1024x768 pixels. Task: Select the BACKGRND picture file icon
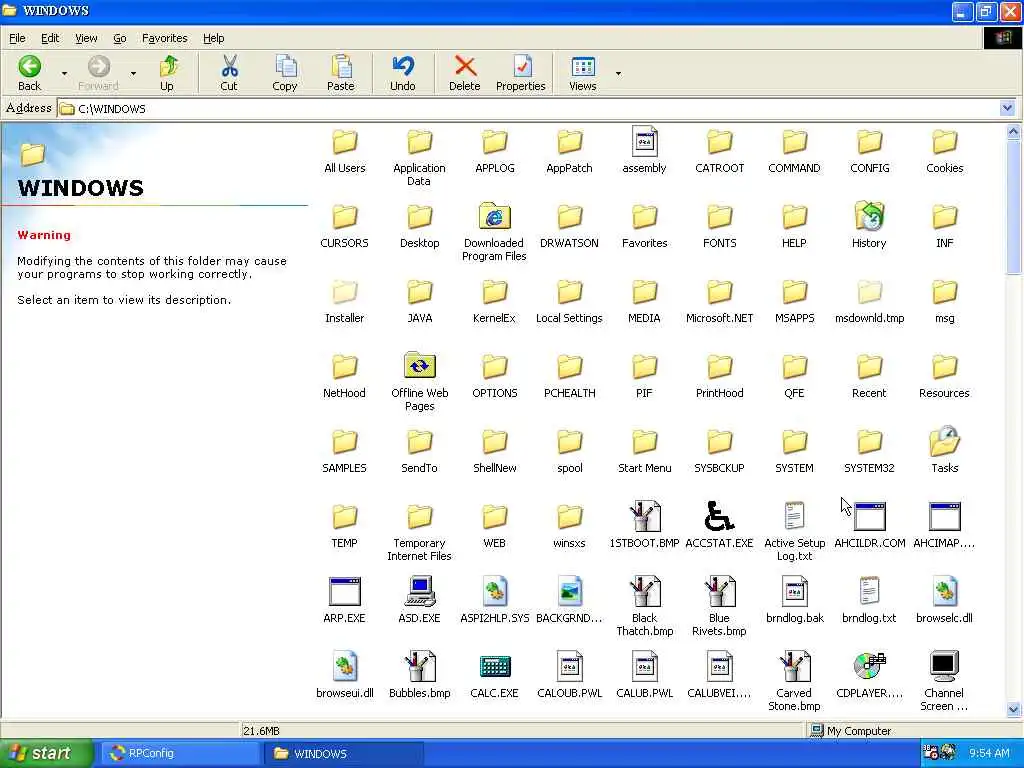(569, 592)
